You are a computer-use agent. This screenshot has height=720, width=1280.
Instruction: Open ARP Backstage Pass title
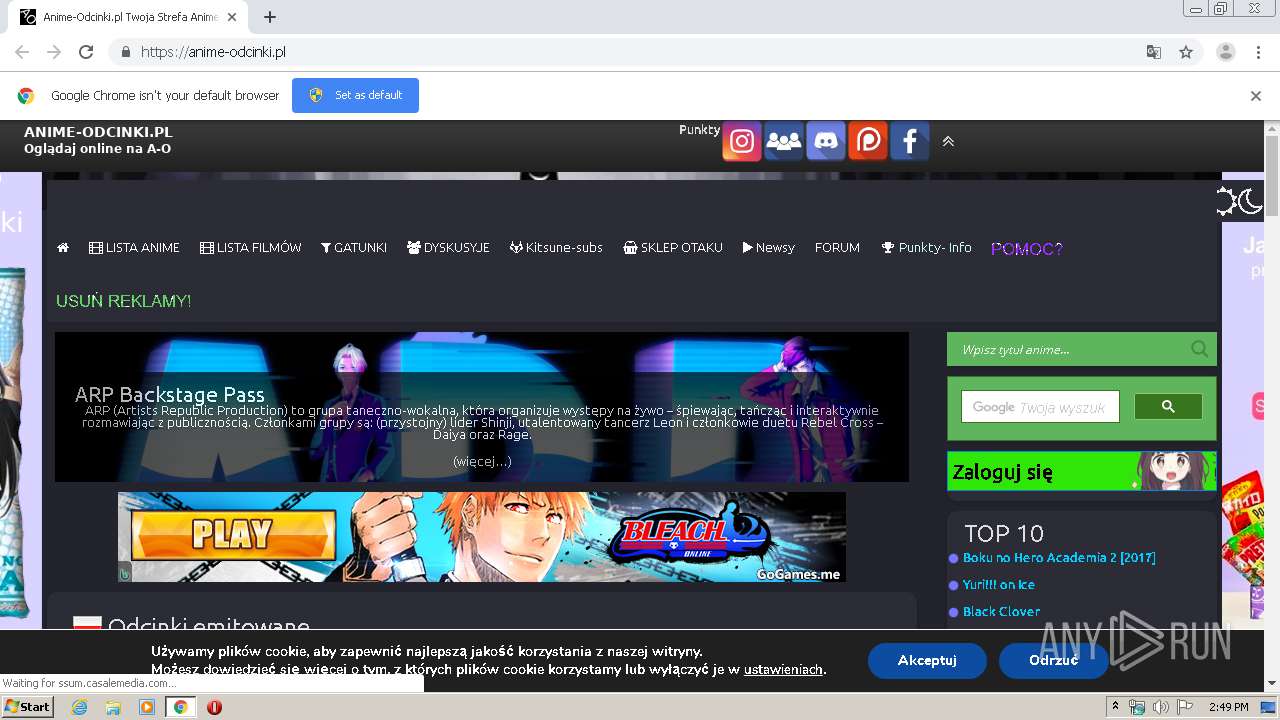point(169,395)
